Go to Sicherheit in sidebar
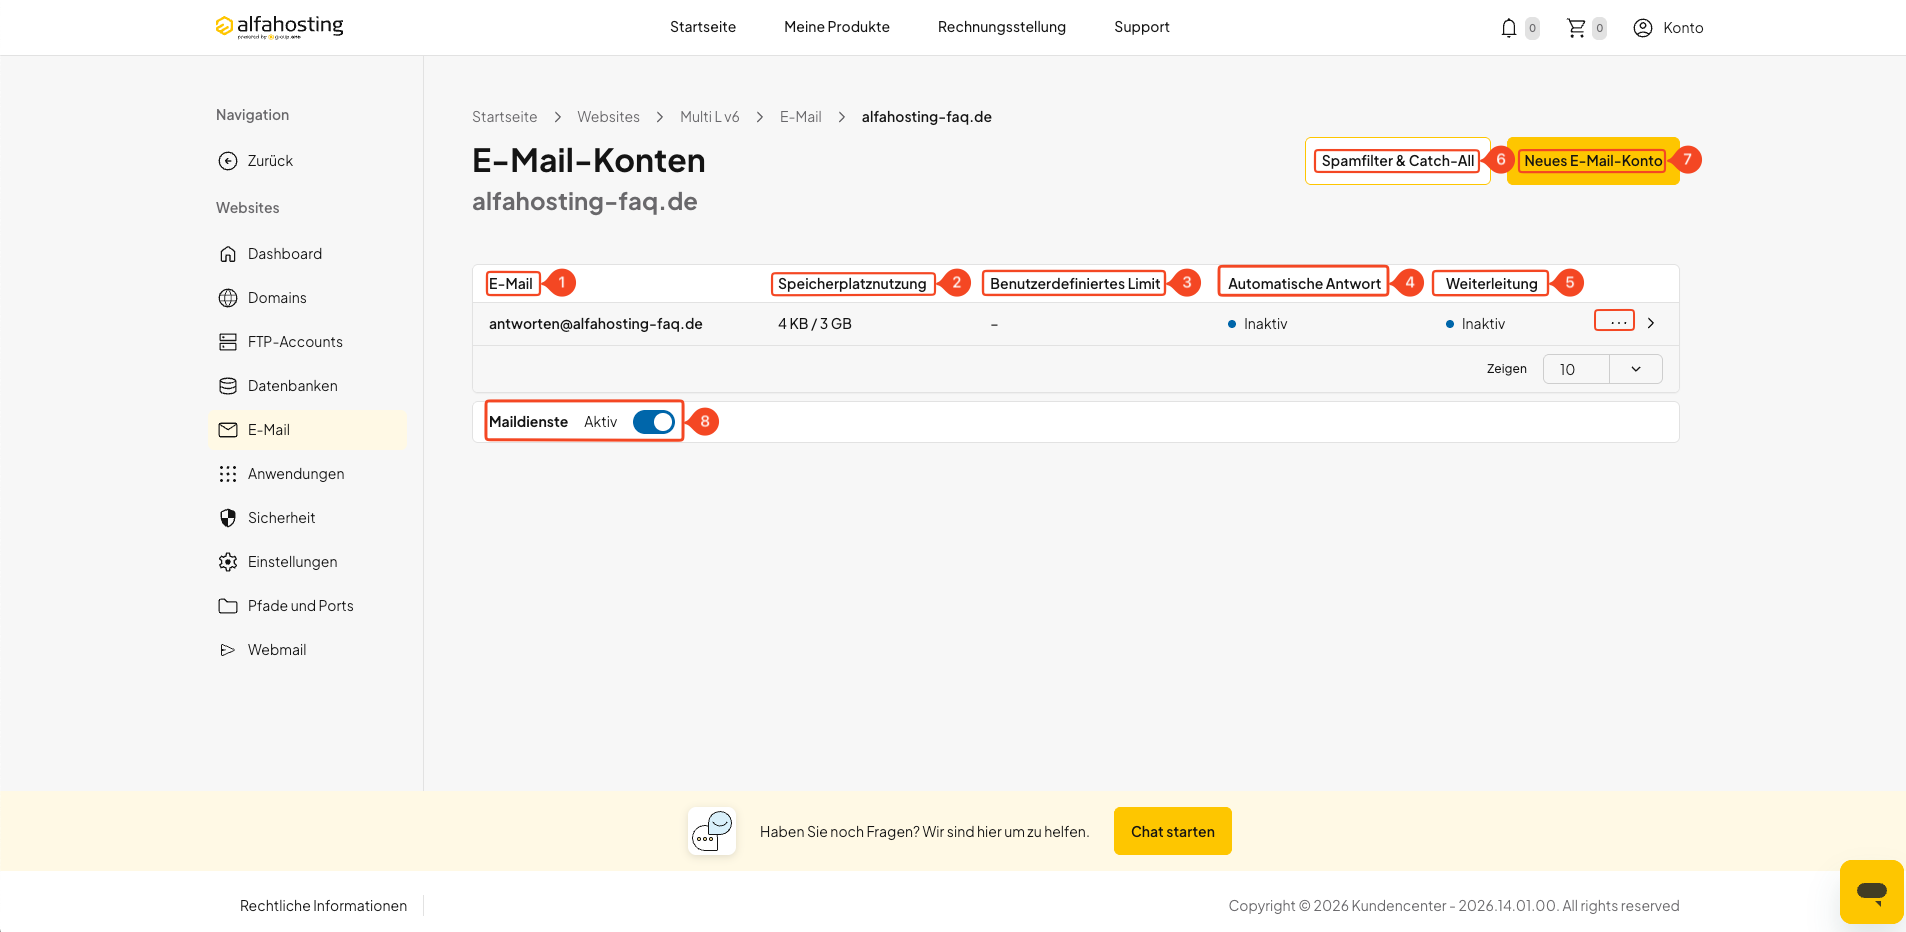Image resolution: width=1906 pixels, height=932 pixels. [x=281, y=518]
